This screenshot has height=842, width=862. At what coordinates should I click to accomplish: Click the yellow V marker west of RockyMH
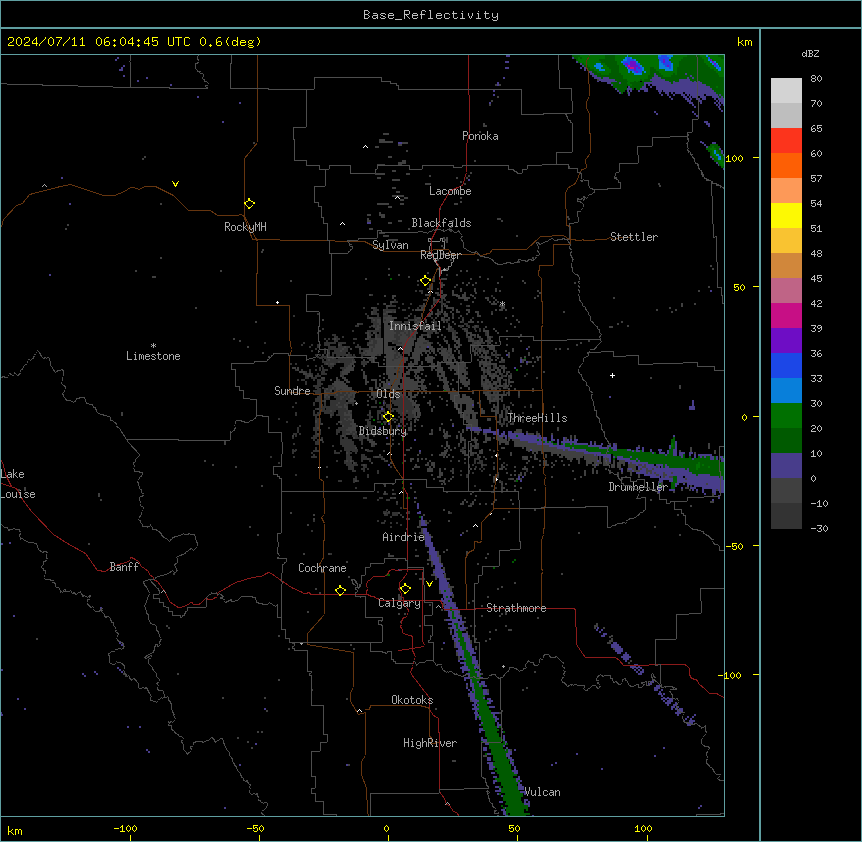pyautogui.click(x=175, y=184)
